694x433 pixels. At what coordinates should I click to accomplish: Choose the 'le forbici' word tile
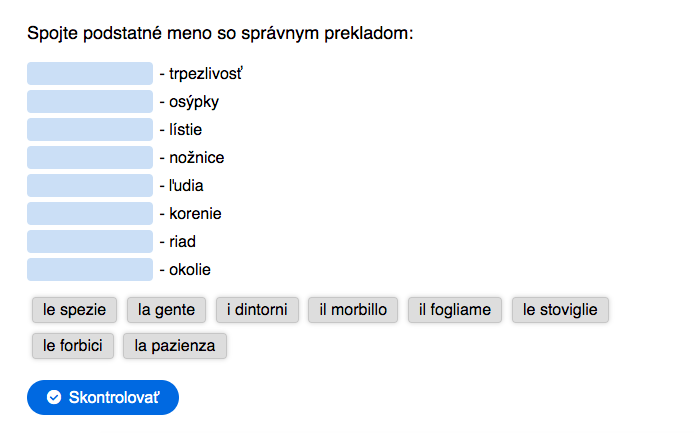tap(73, 346)
